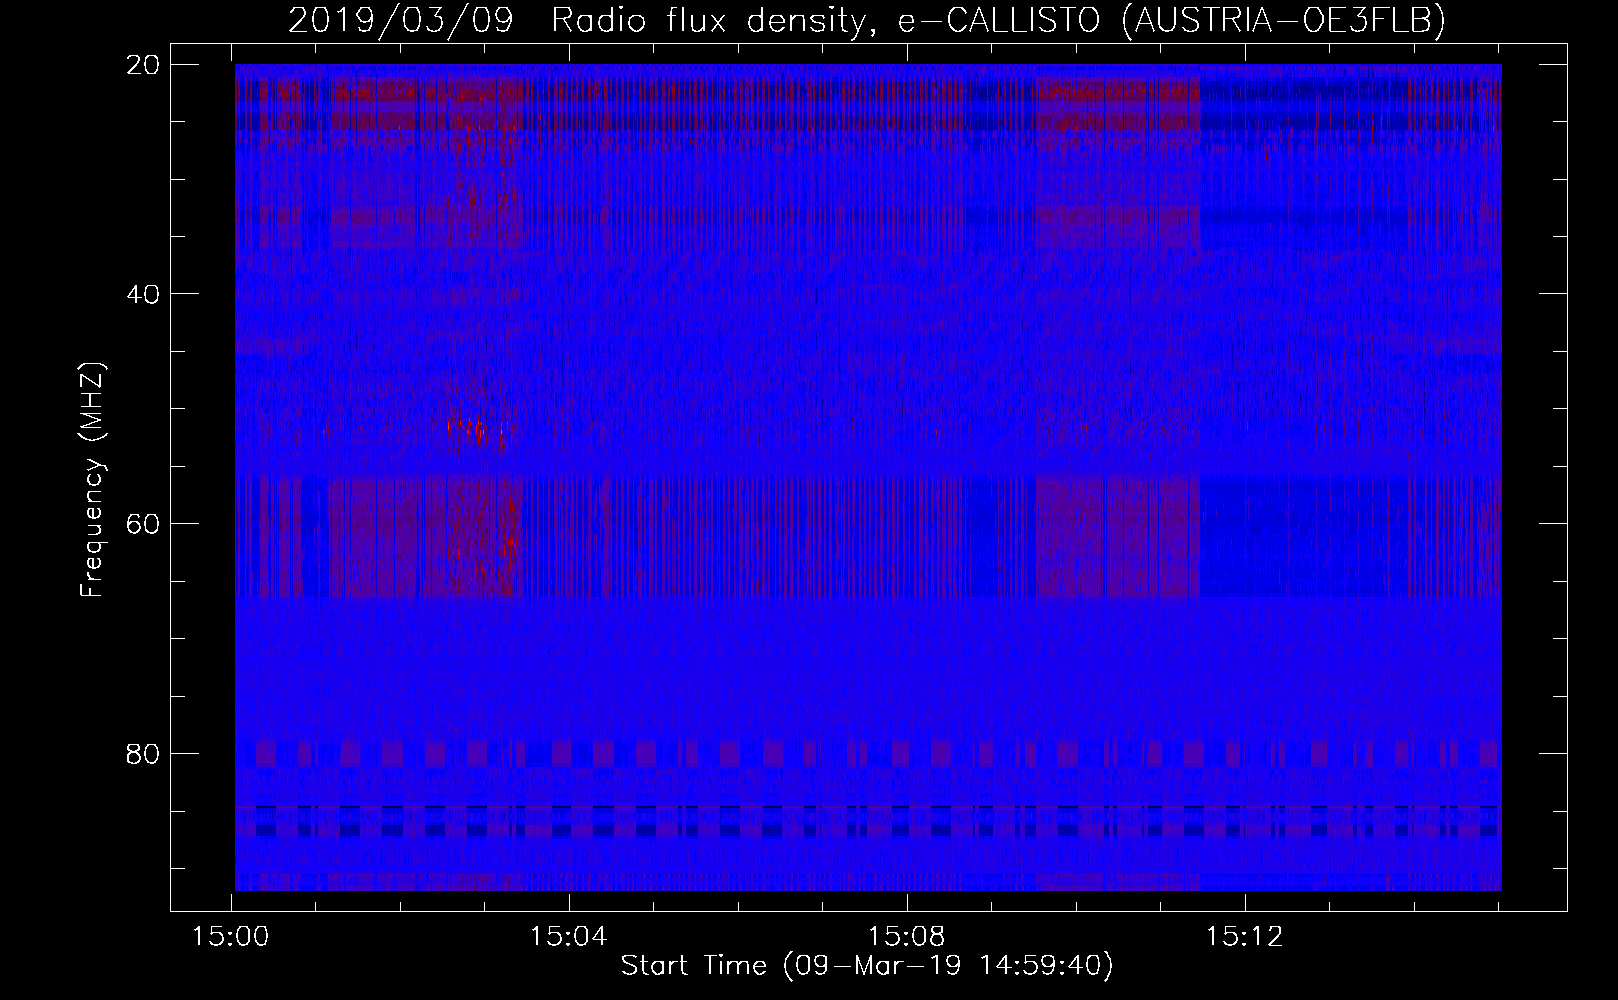The image size is (1618, 1000).
Task: Click the time tick label '15:00'
Action: point(232,937)
